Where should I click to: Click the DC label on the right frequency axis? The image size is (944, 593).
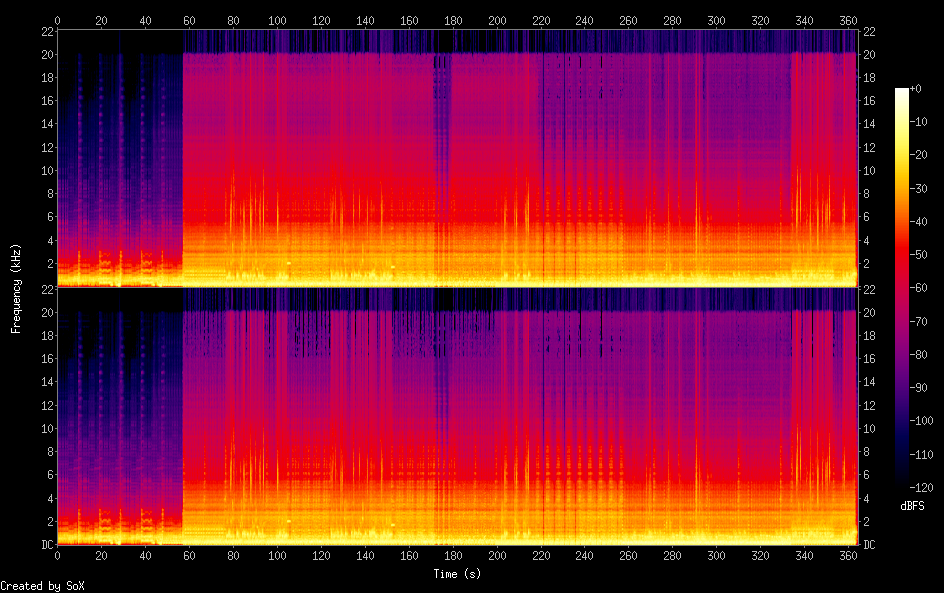coord(869,545)
